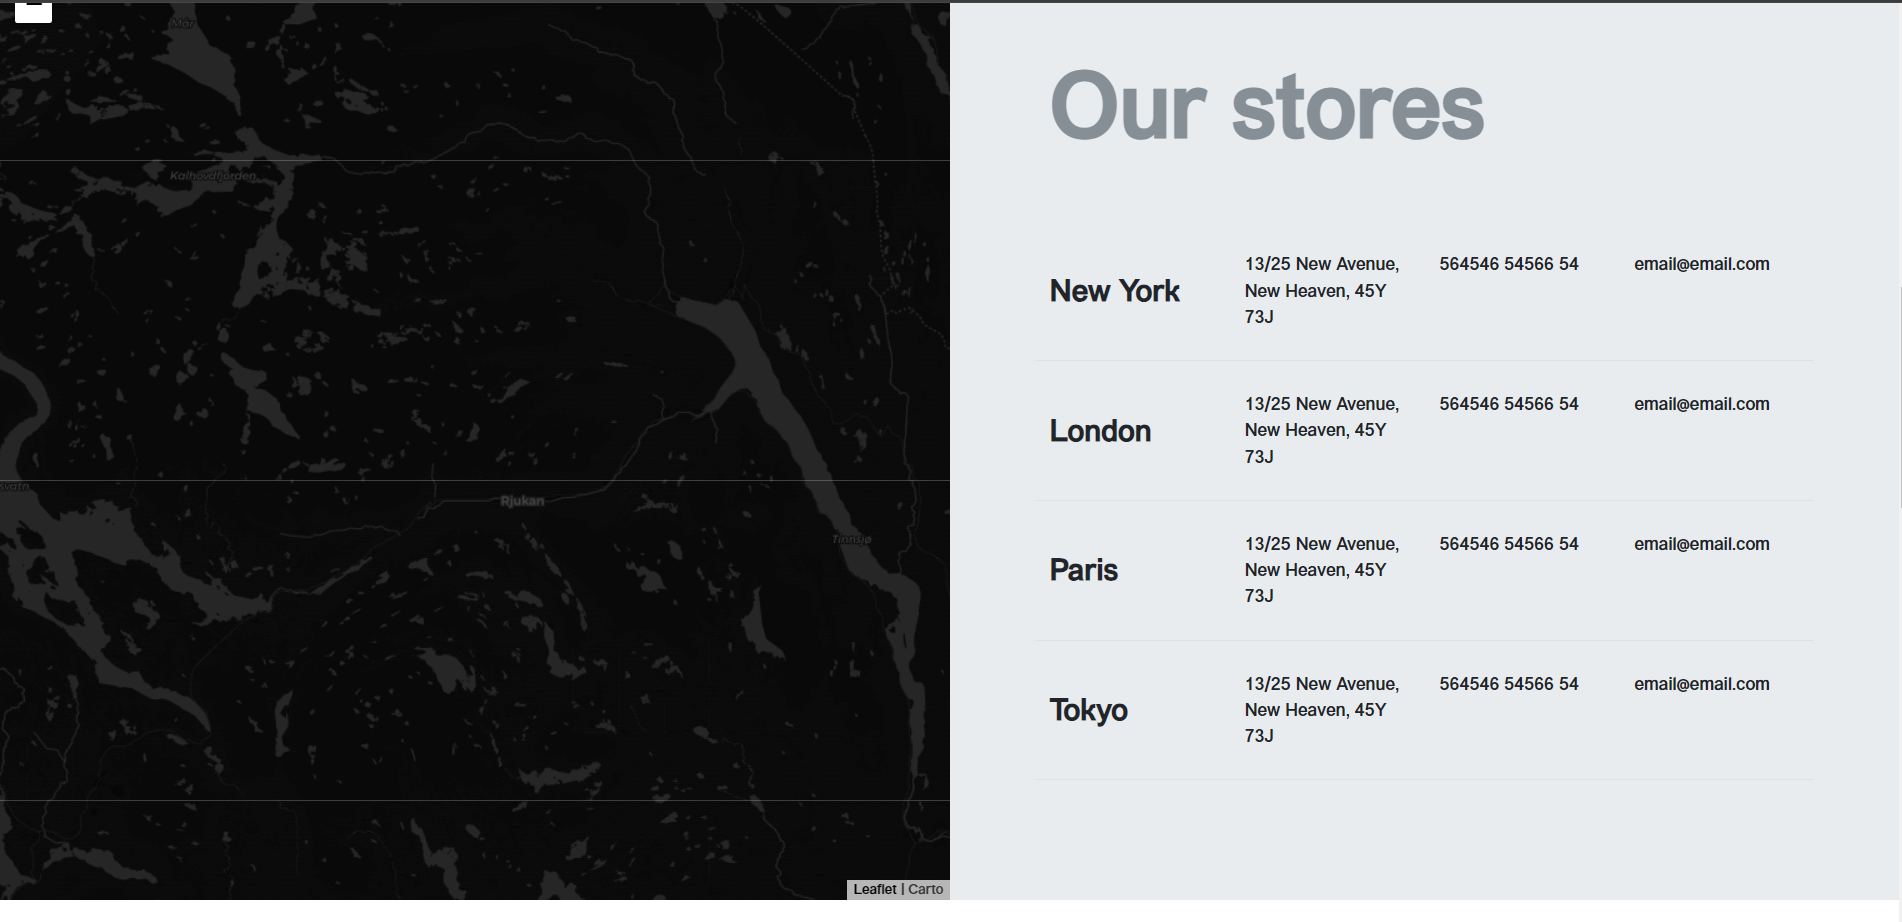
Task: Click the Tokyo store phone number
Action: [x=1508, y=684]
